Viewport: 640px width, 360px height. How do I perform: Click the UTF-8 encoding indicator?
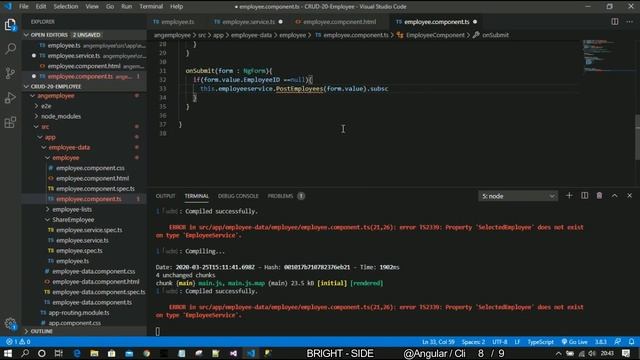pyautogui.click(x=500, y=342)
